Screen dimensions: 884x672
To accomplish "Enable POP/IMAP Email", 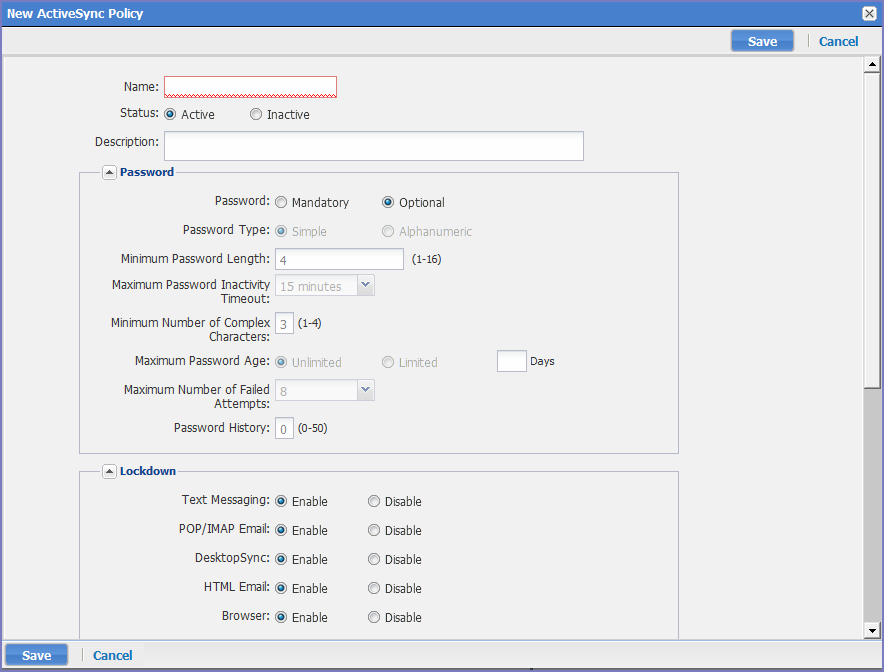I will (281, 530).
